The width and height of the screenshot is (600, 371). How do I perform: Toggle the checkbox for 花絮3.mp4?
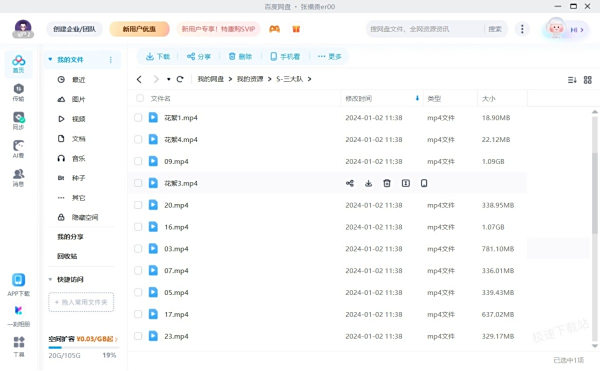pos(138,183)
